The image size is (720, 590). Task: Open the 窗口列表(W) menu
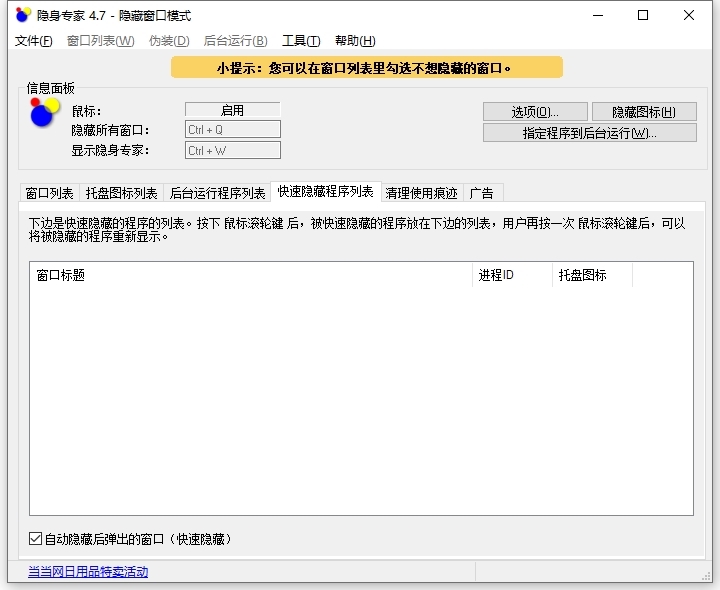100,41
